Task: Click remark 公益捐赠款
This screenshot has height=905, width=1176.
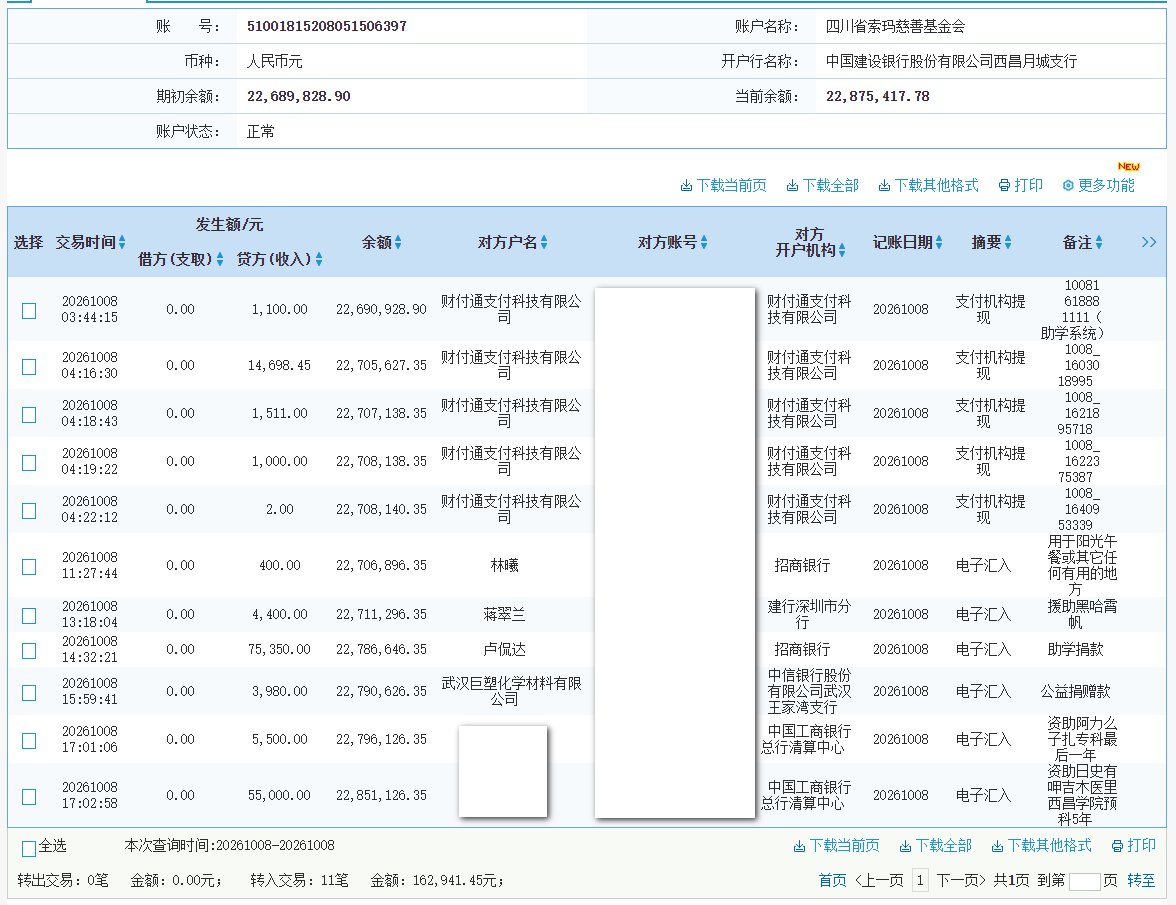Action: tap(1076, 691)
